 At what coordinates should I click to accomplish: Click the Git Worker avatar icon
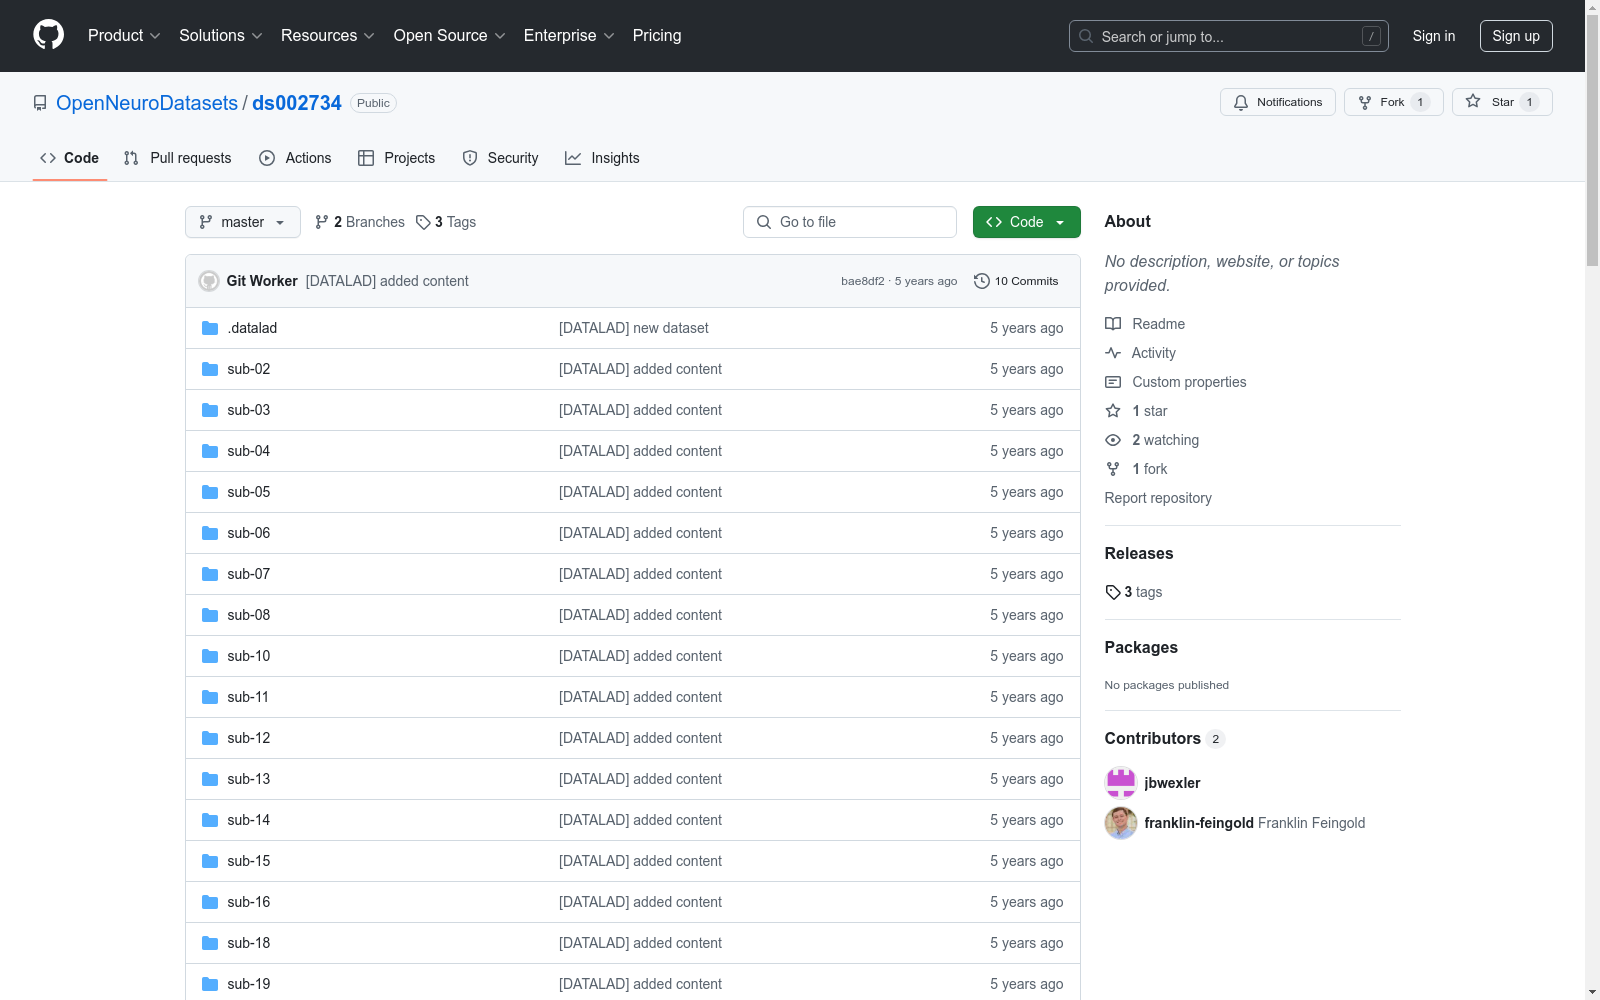[x=209, y=281]
